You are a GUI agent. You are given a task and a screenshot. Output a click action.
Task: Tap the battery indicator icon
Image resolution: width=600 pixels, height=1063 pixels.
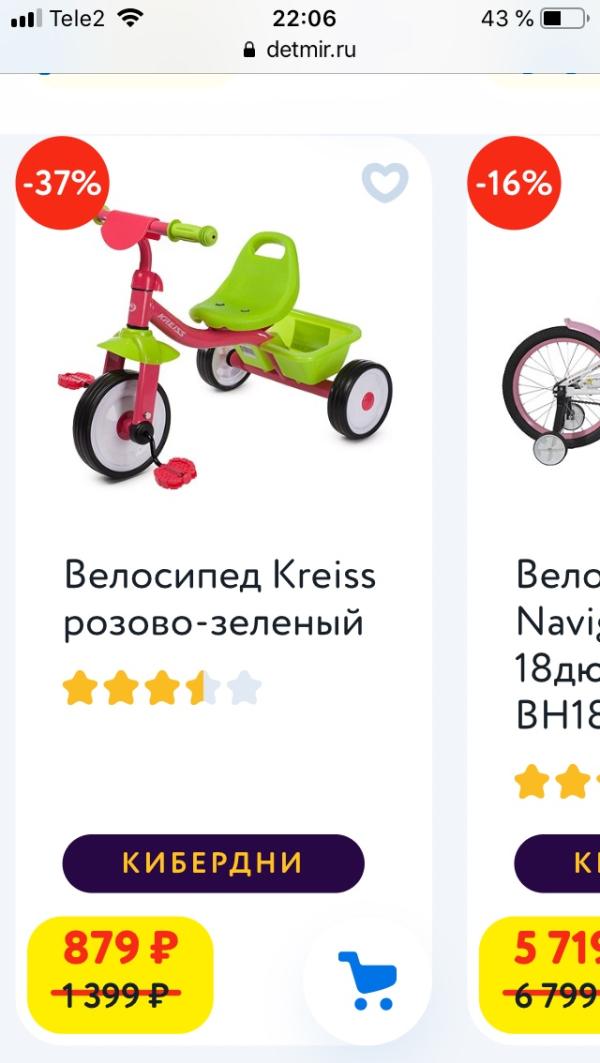coord(563,18)
